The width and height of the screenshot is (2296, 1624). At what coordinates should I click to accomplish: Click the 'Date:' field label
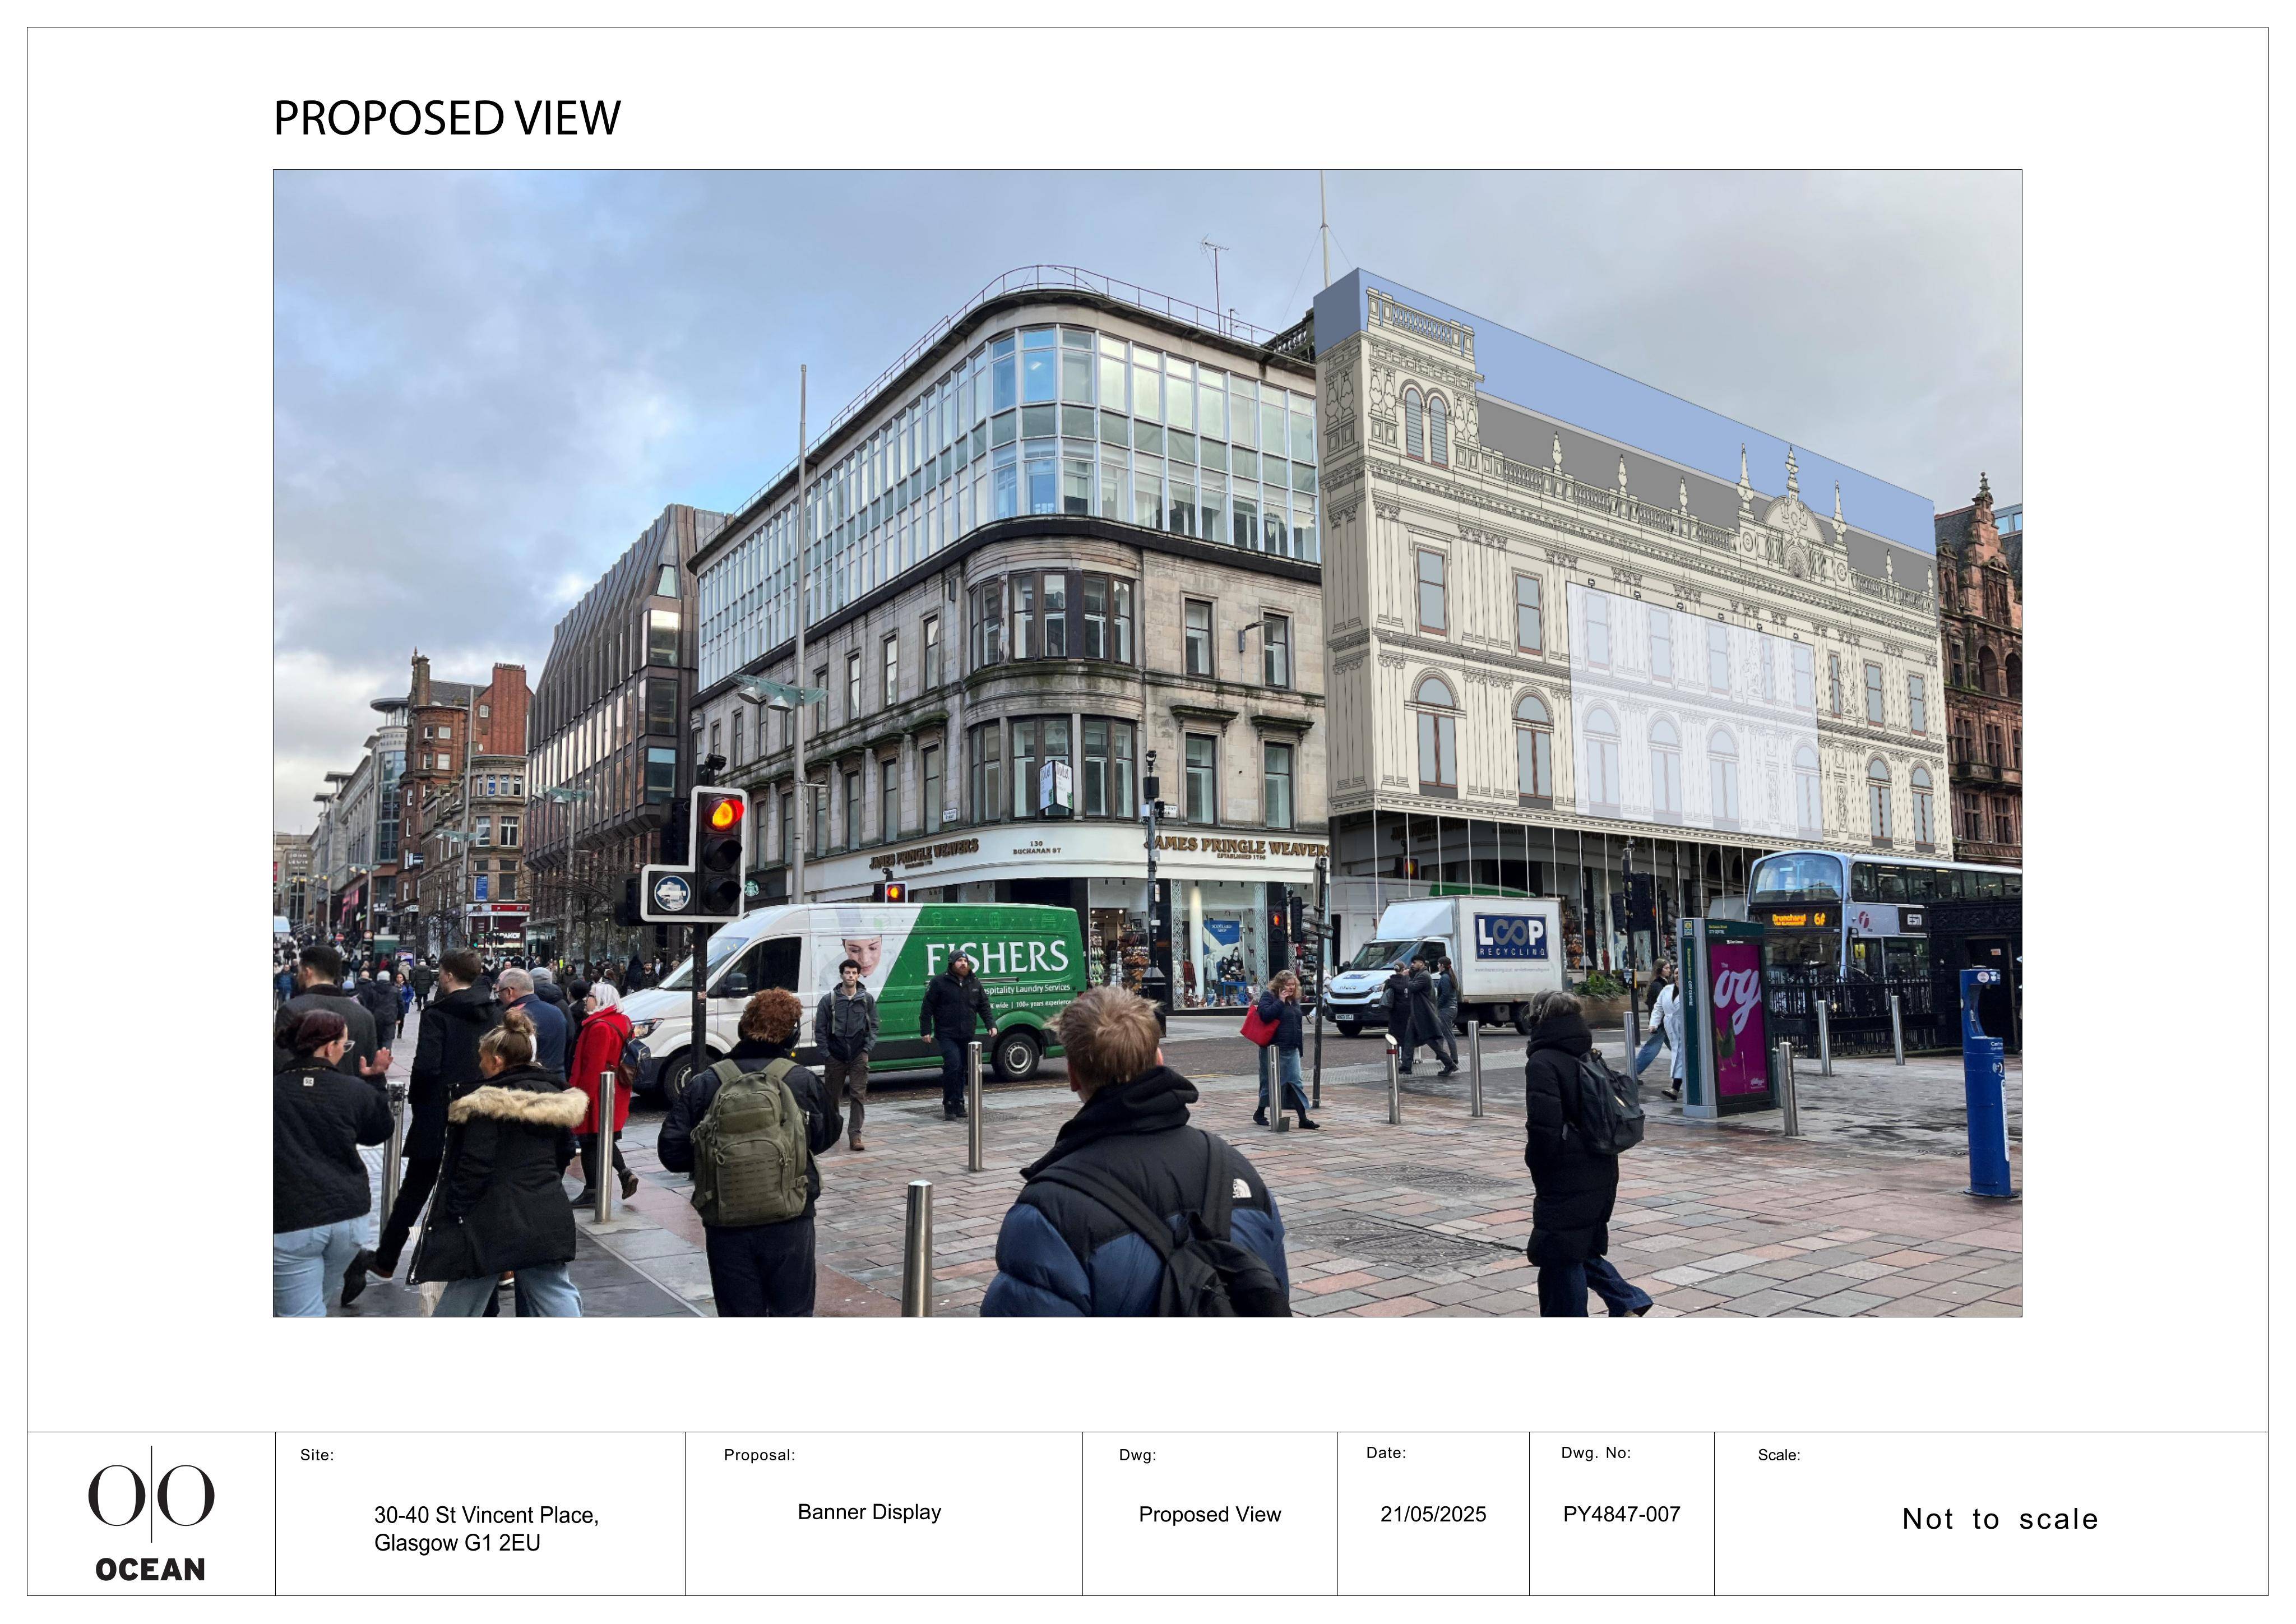[x=1386, y=1453]
